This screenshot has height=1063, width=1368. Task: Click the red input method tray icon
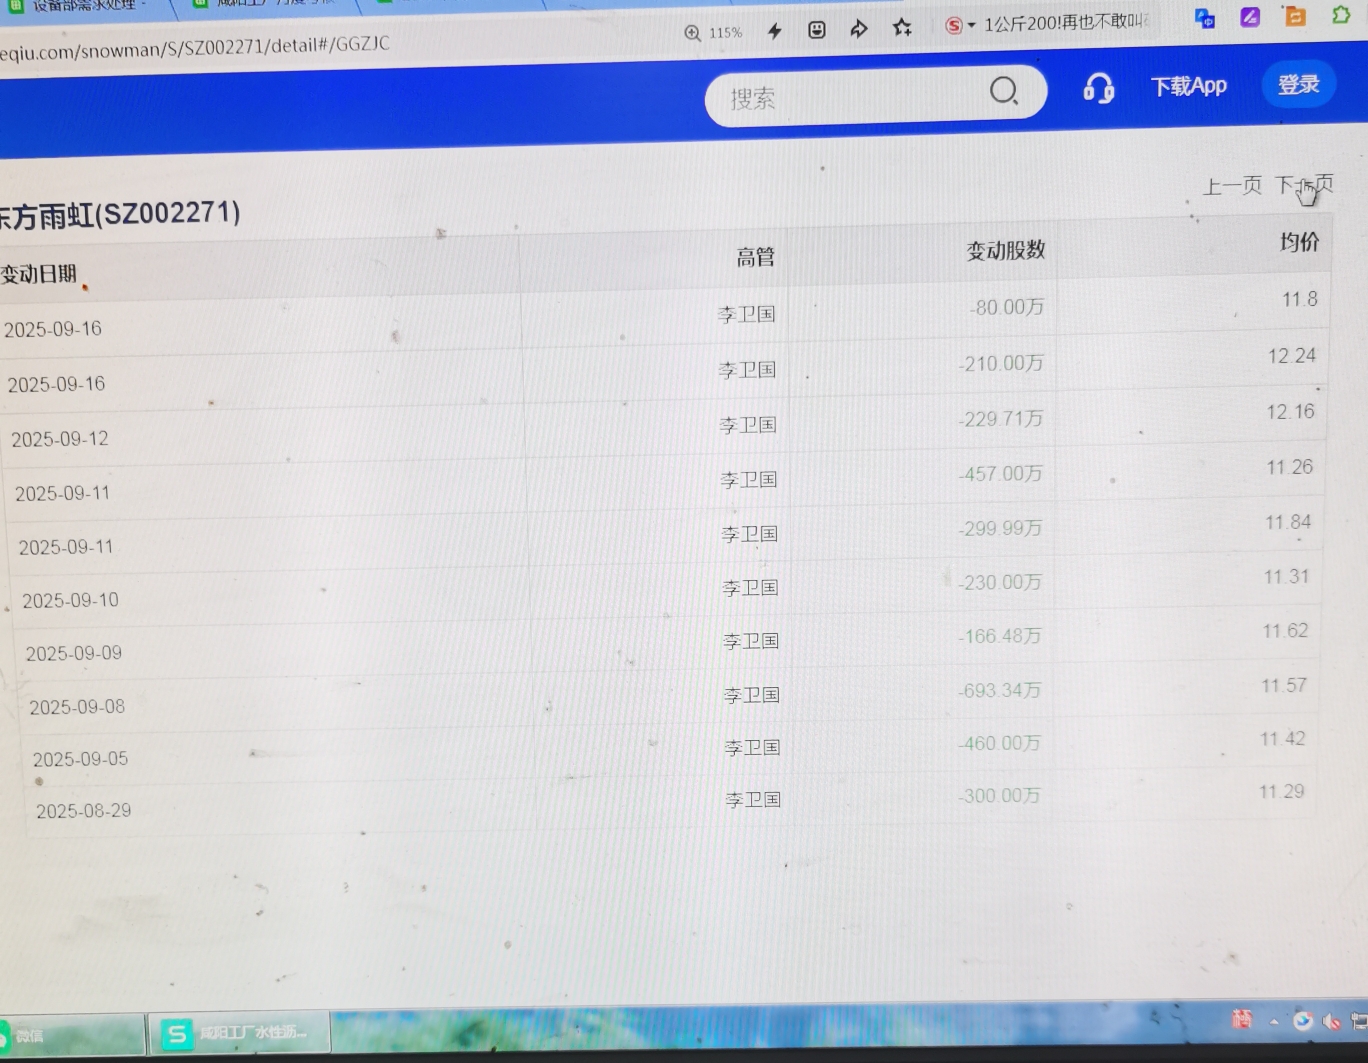[x=1242, y=1019]
